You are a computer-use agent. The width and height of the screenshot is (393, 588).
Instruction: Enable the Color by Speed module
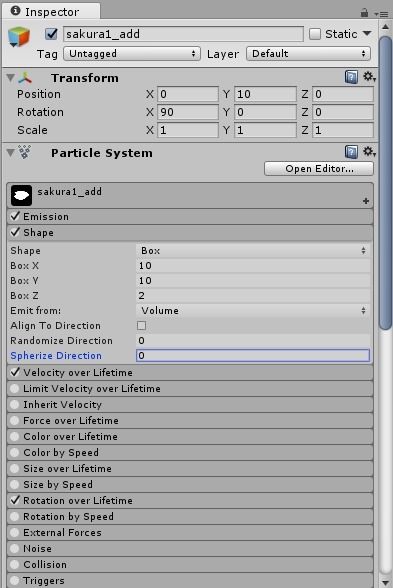pos(15,453)
